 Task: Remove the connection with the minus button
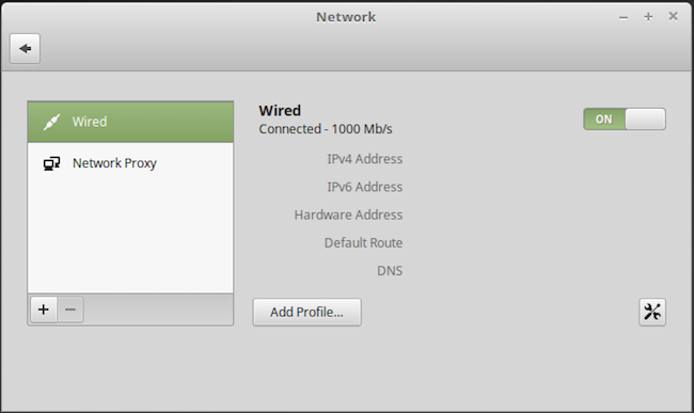(x=70, y=310)
